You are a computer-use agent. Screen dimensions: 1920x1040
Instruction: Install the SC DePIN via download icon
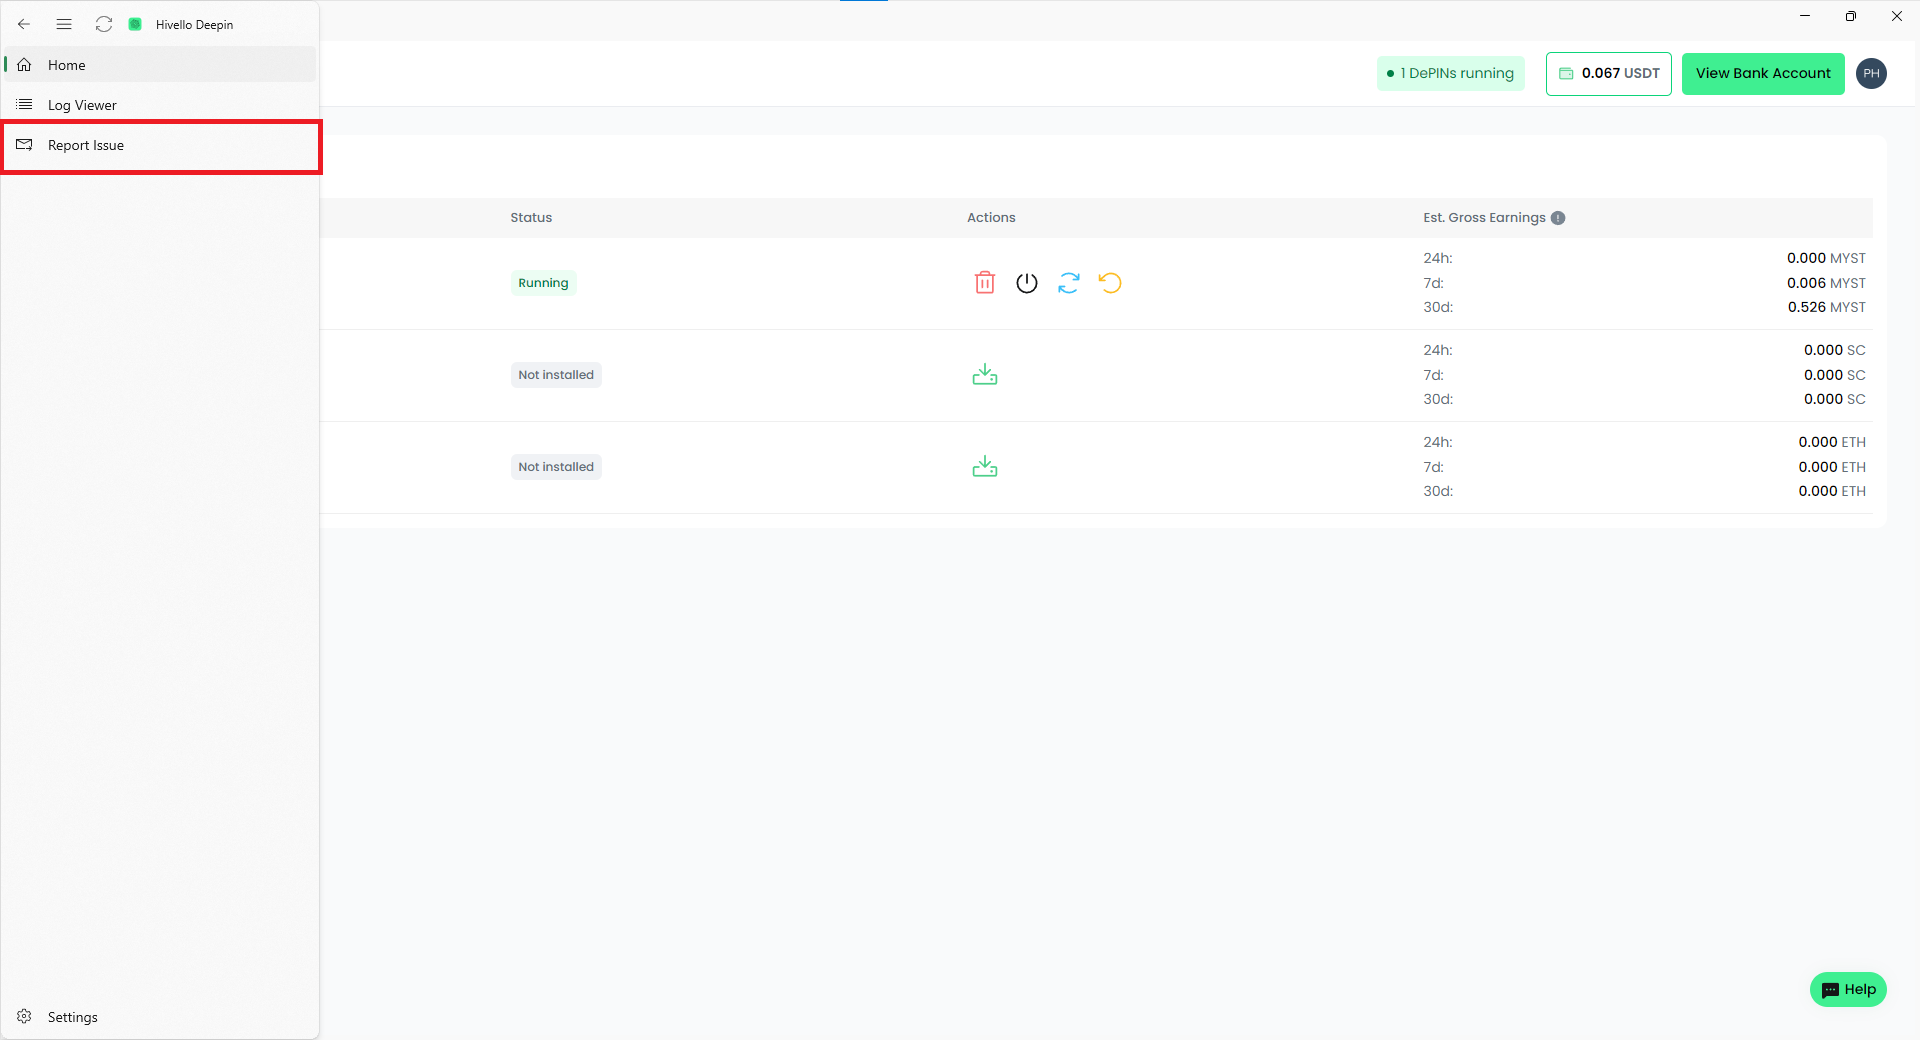click(984, 375)
